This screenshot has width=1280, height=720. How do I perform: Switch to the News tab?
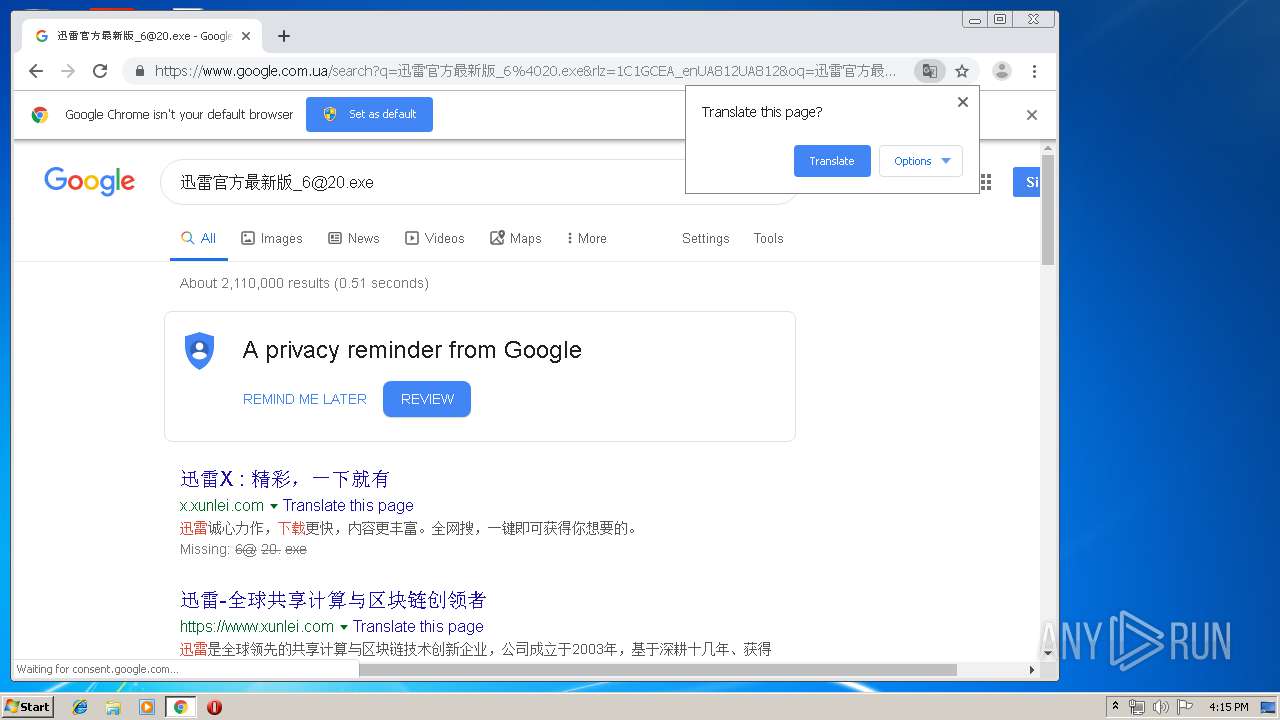(x=354, y=238)
